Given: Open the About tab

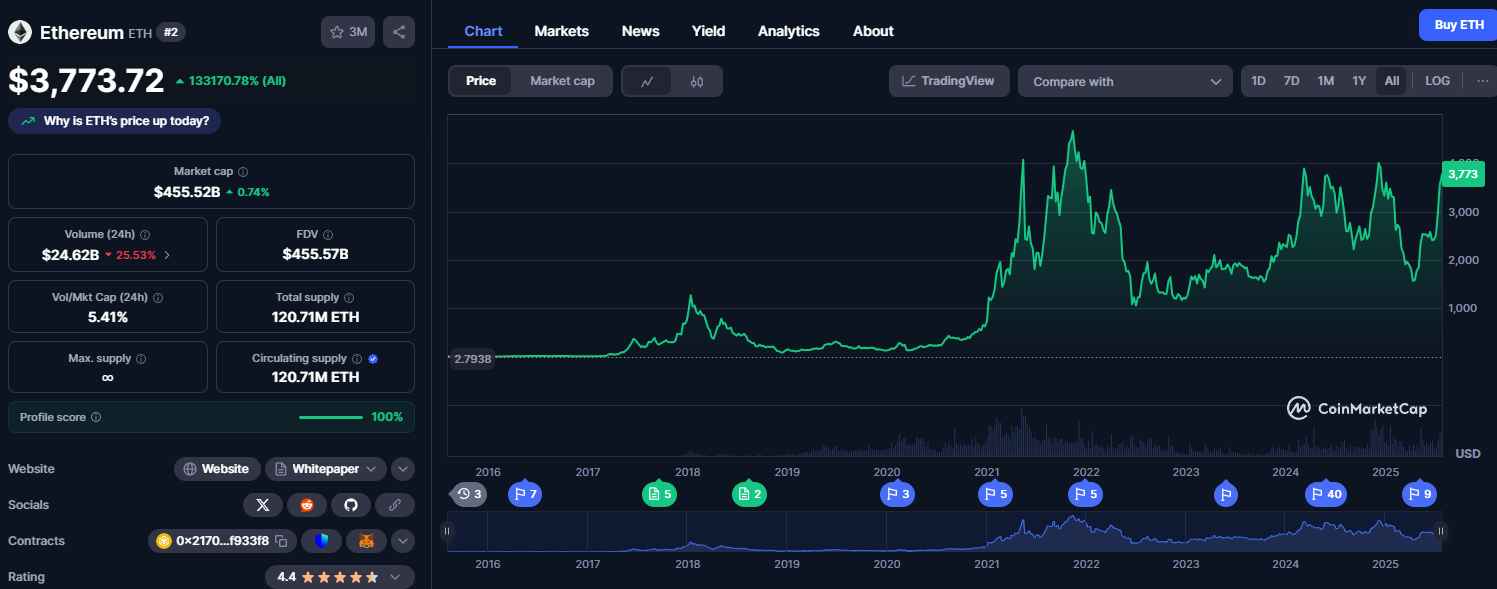Looking at the screenshot, I should (873, 31).
